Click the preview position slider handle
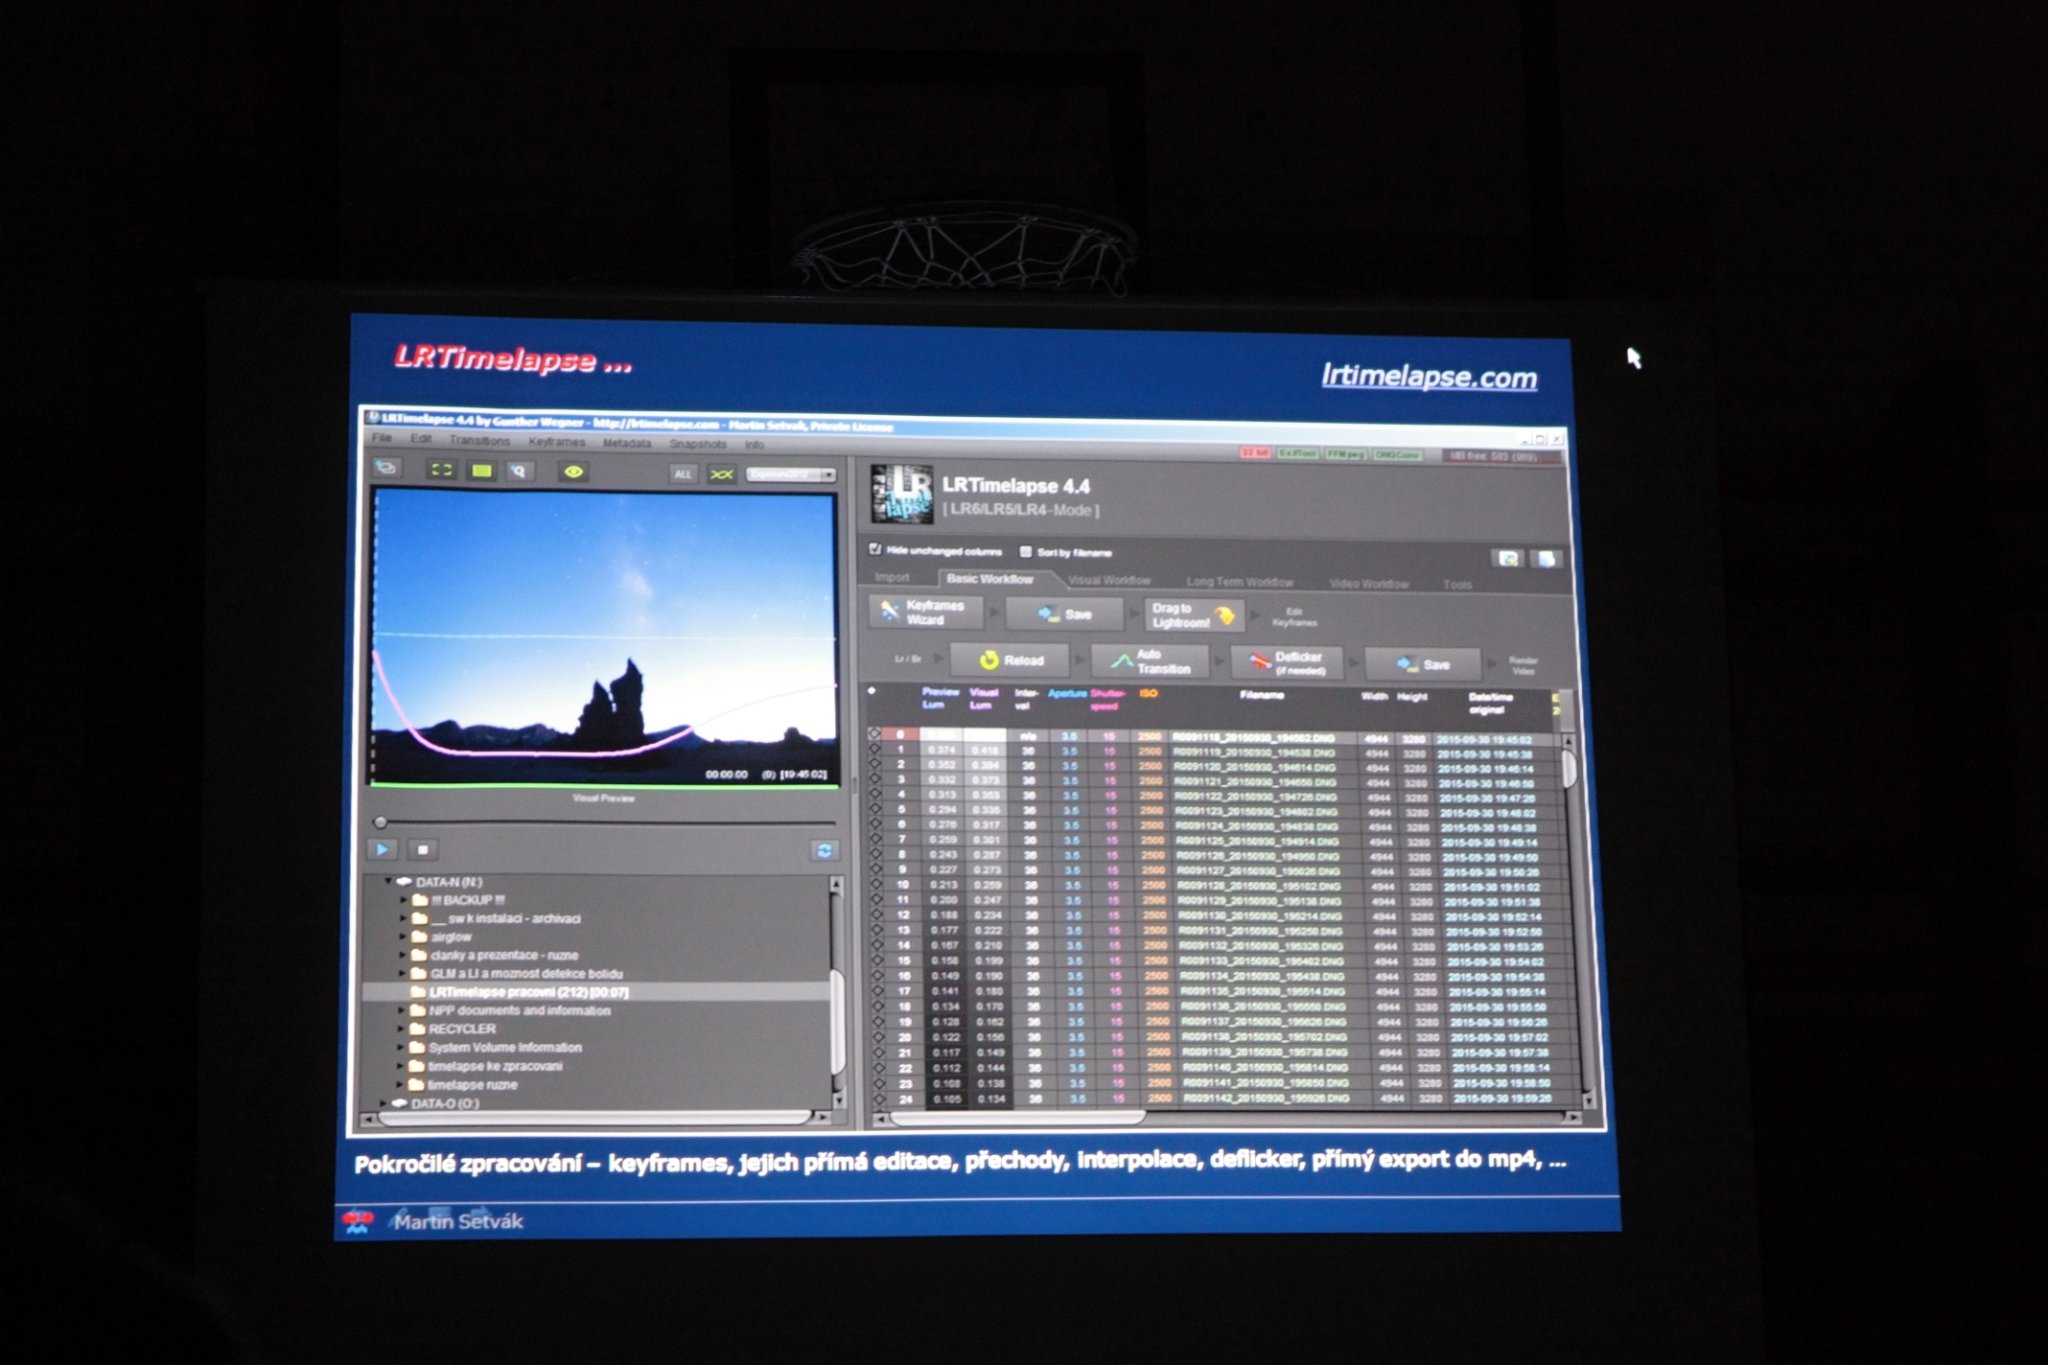 380,822
